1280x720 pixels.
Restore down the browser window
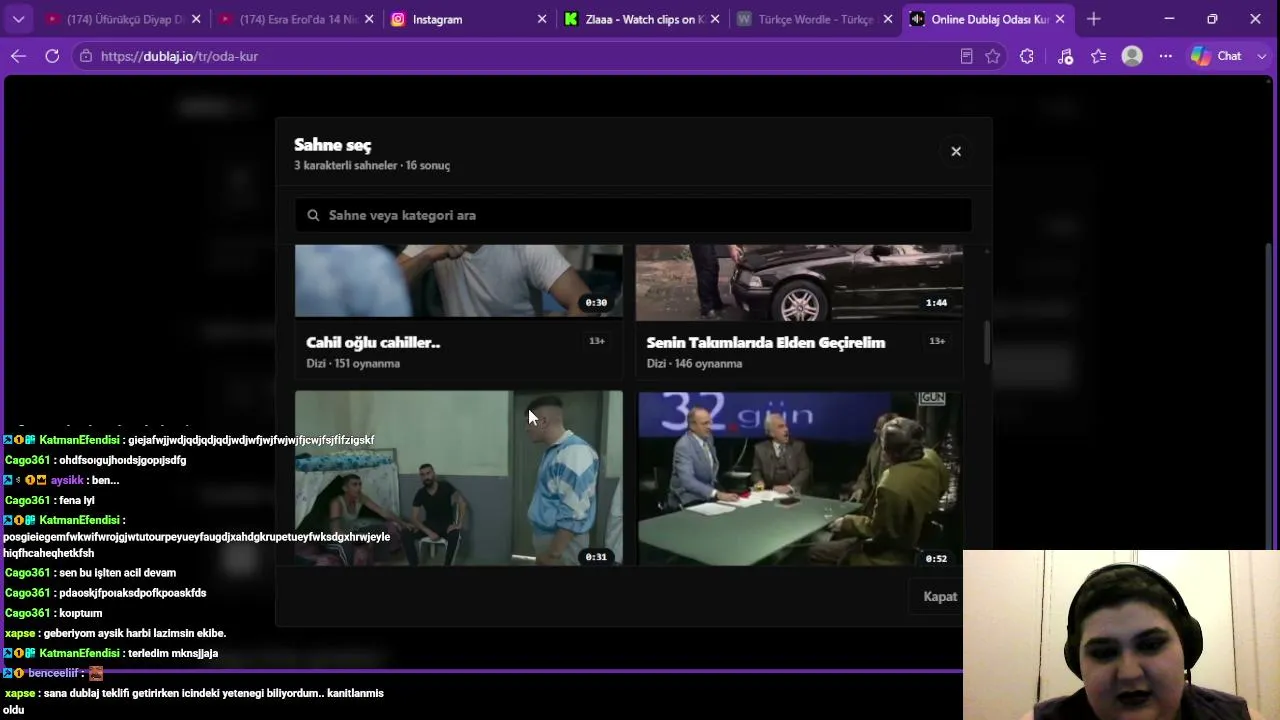tap(1212, 19)
